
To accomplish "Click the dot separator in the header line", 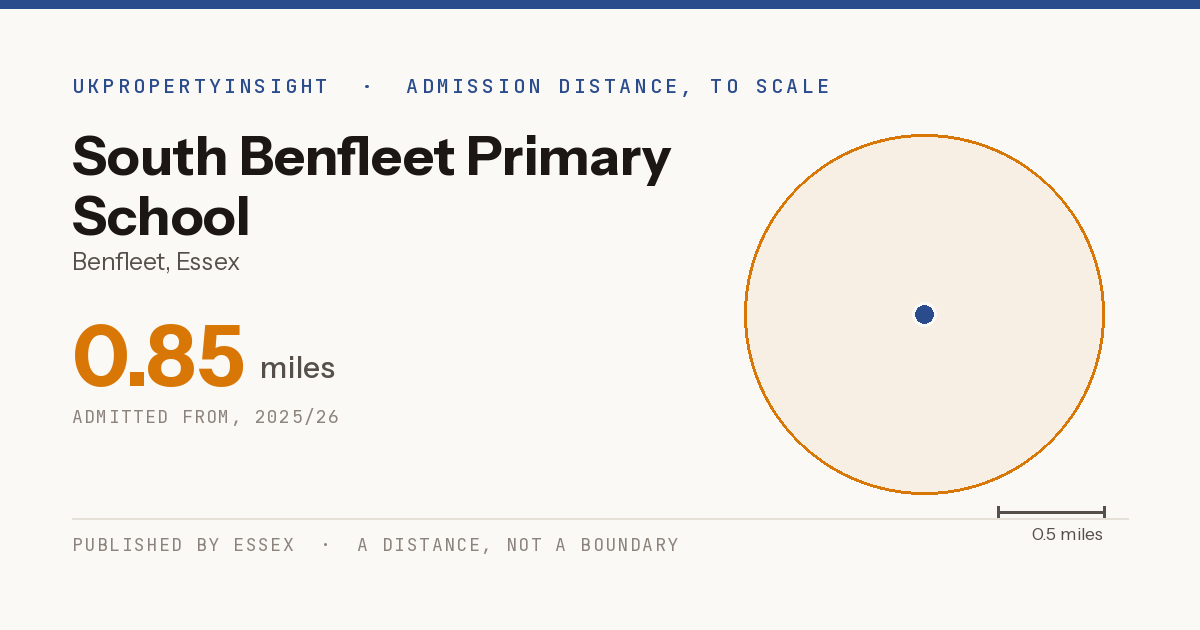I will click(x=367, y=87).
